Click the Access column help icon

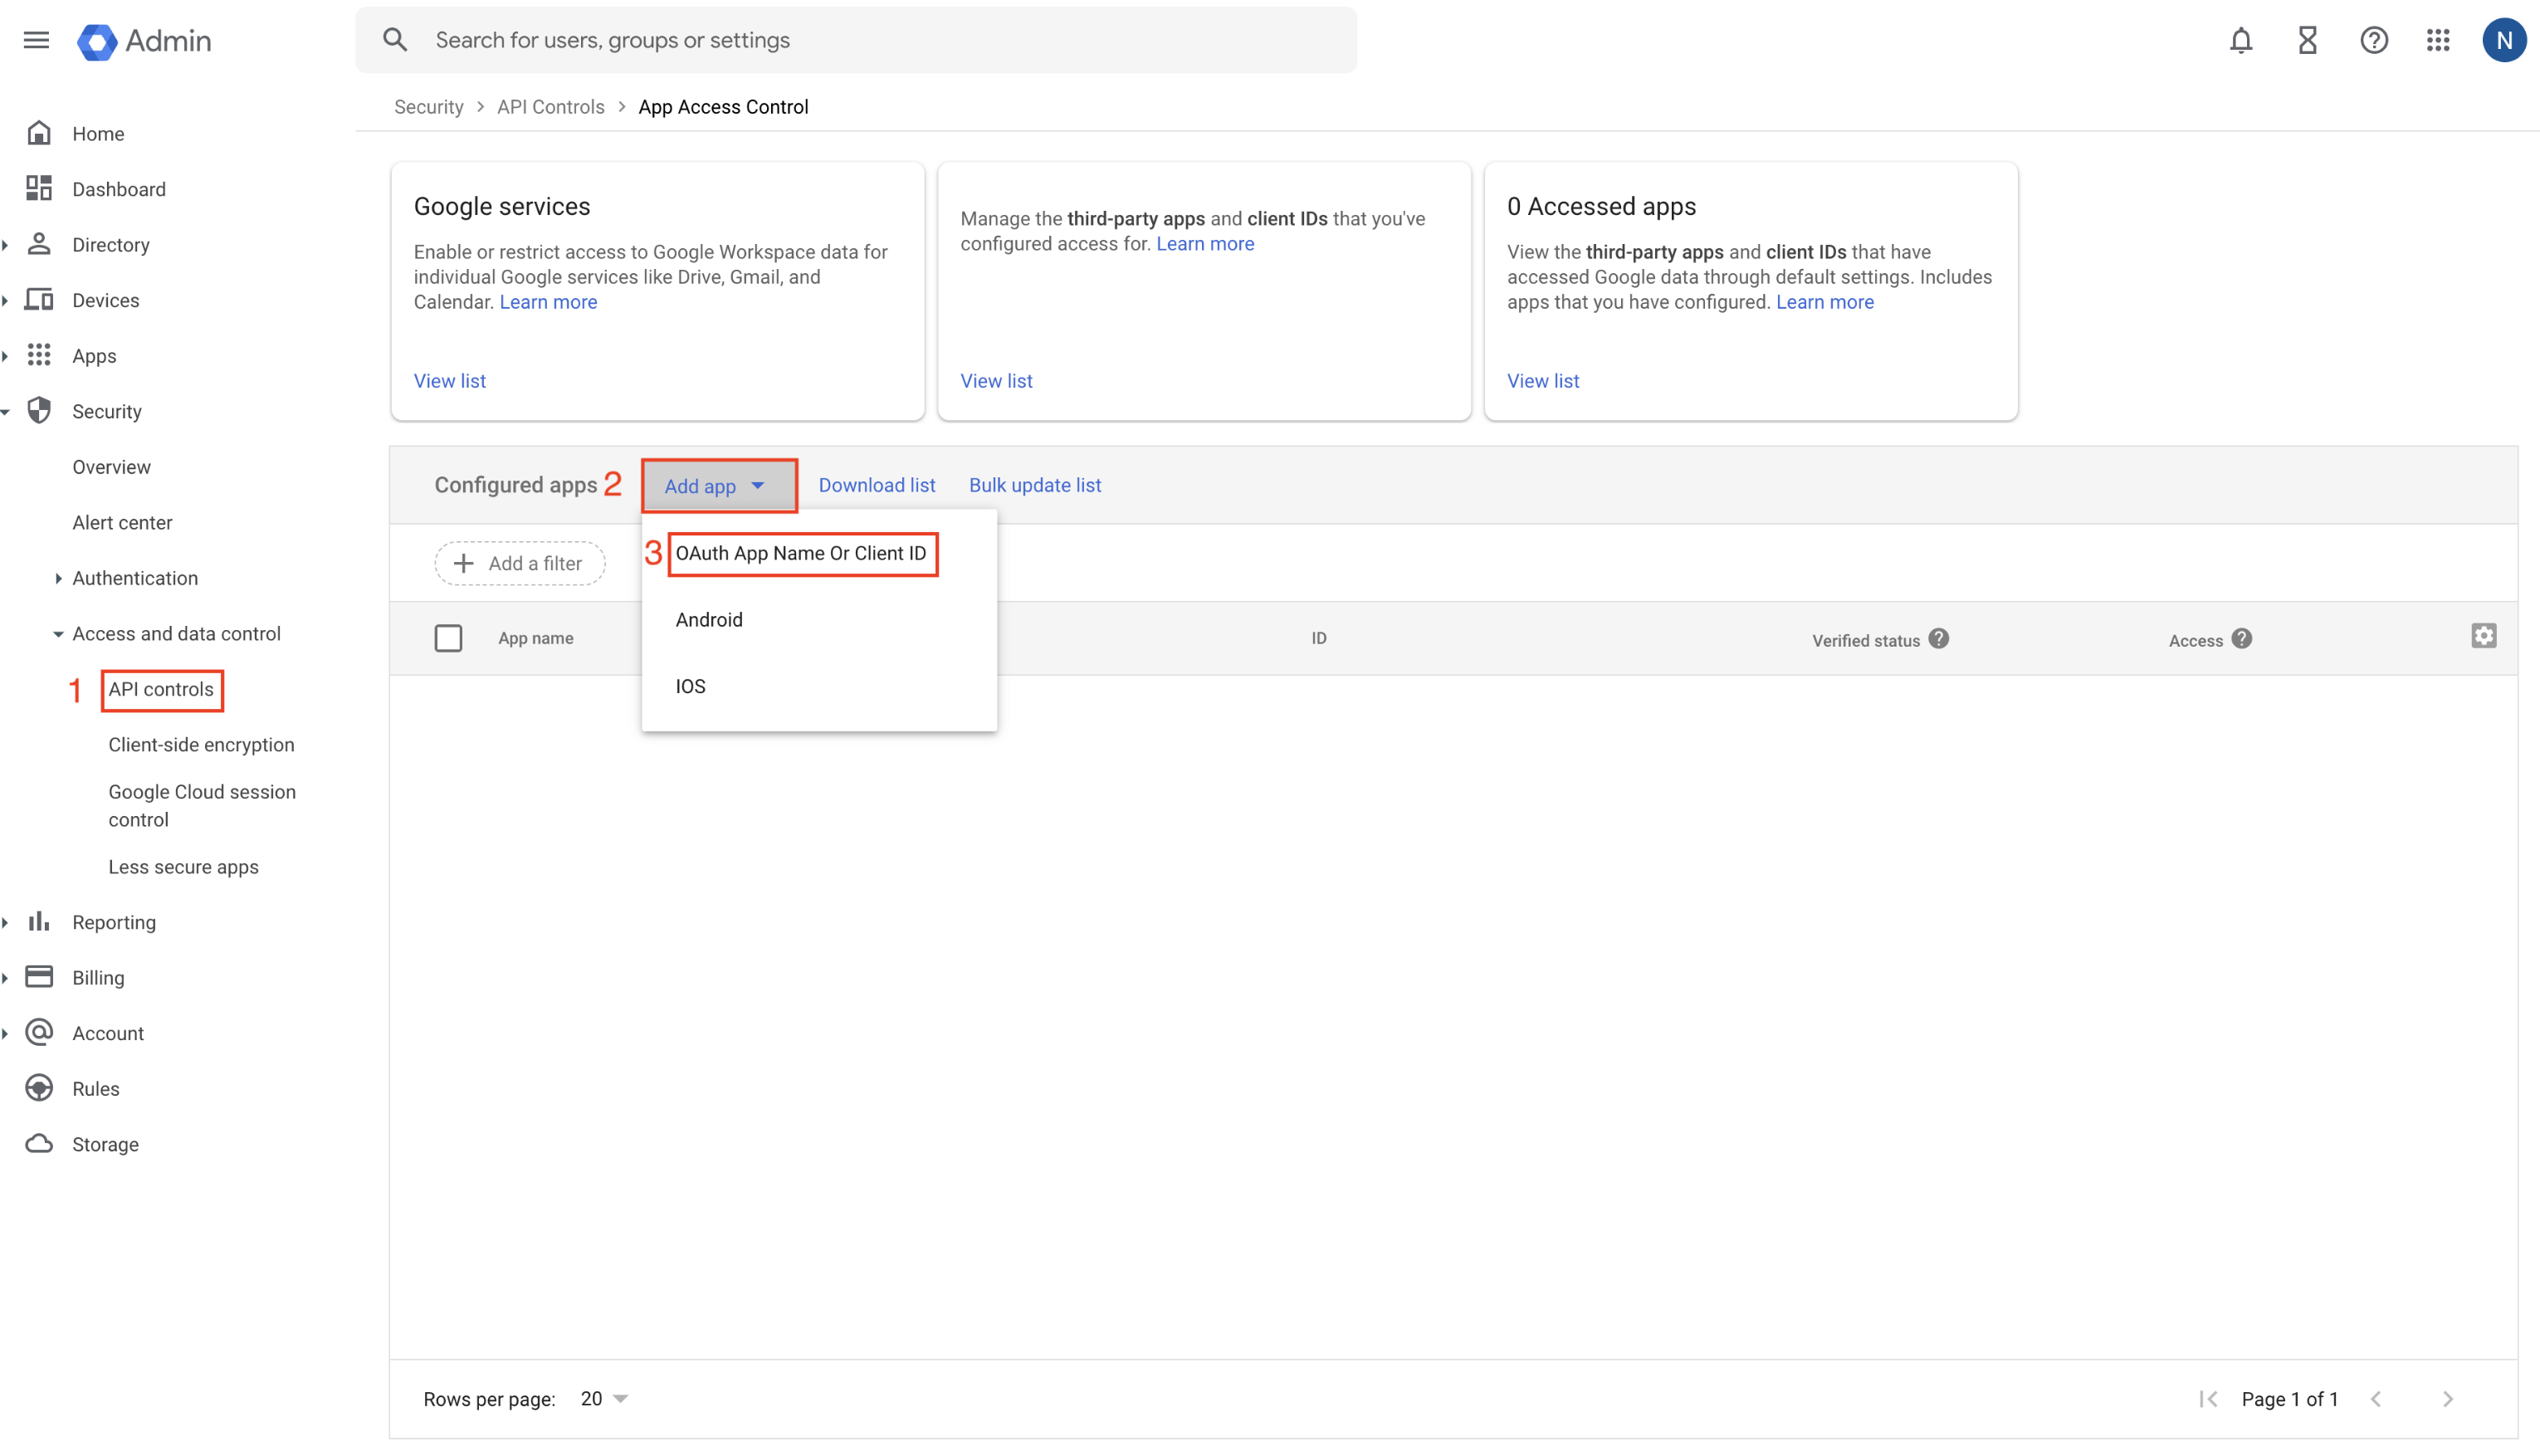coord(2242,639)
